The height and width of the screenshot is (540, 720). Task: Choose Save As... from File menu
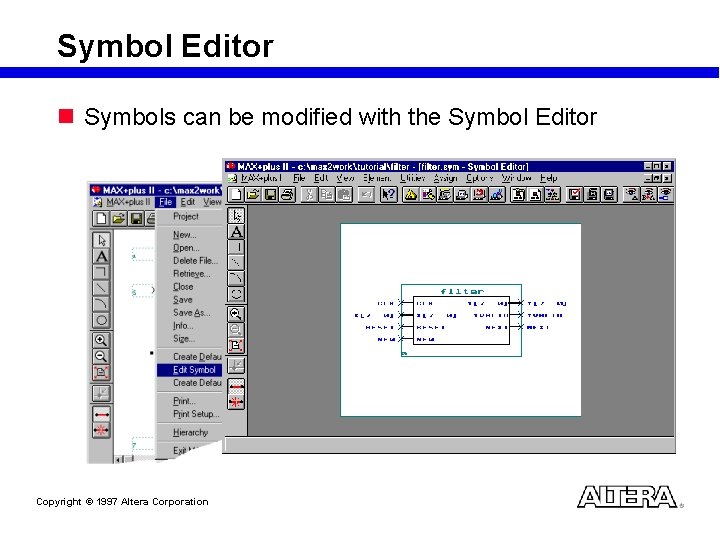click(x=189, y=313)
